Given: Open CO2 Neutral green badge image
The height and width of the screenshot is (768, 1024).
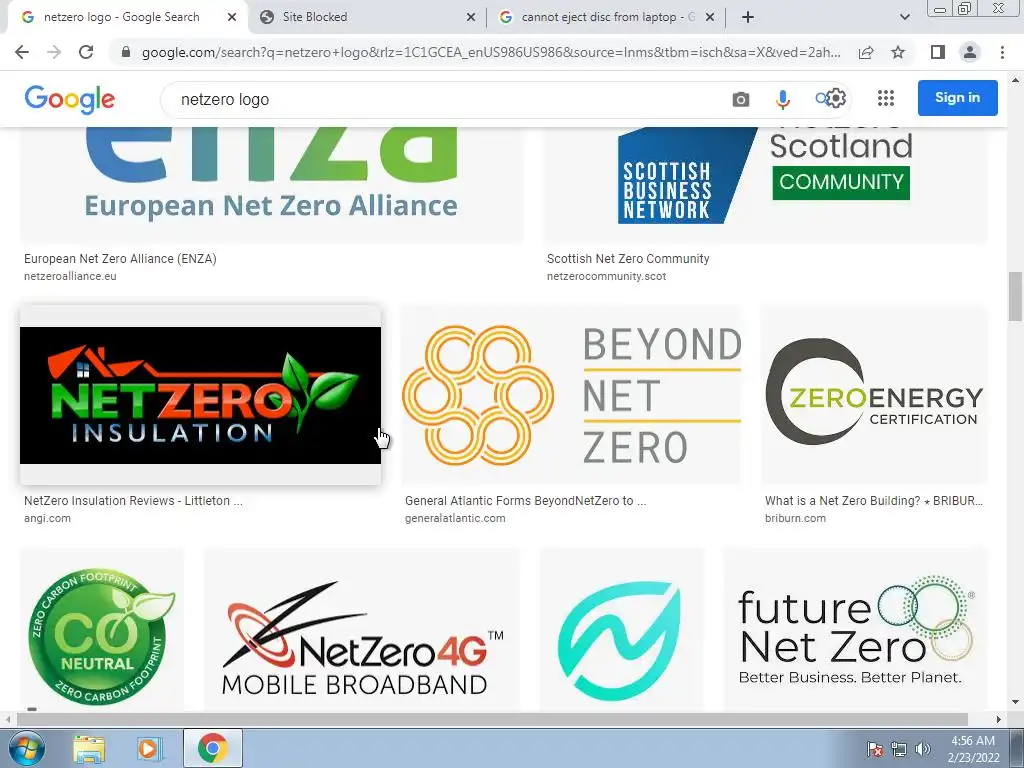Looking at the screenshot, I should click(x=102, y=630).
